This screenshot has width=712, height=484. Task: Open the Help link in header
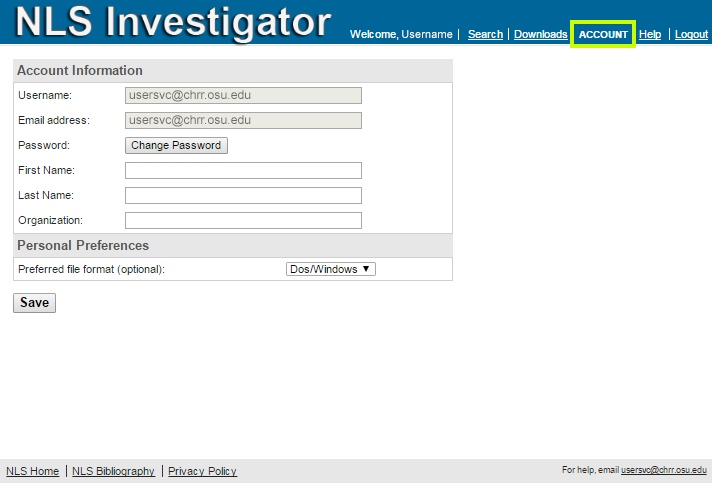pos(650,35)
